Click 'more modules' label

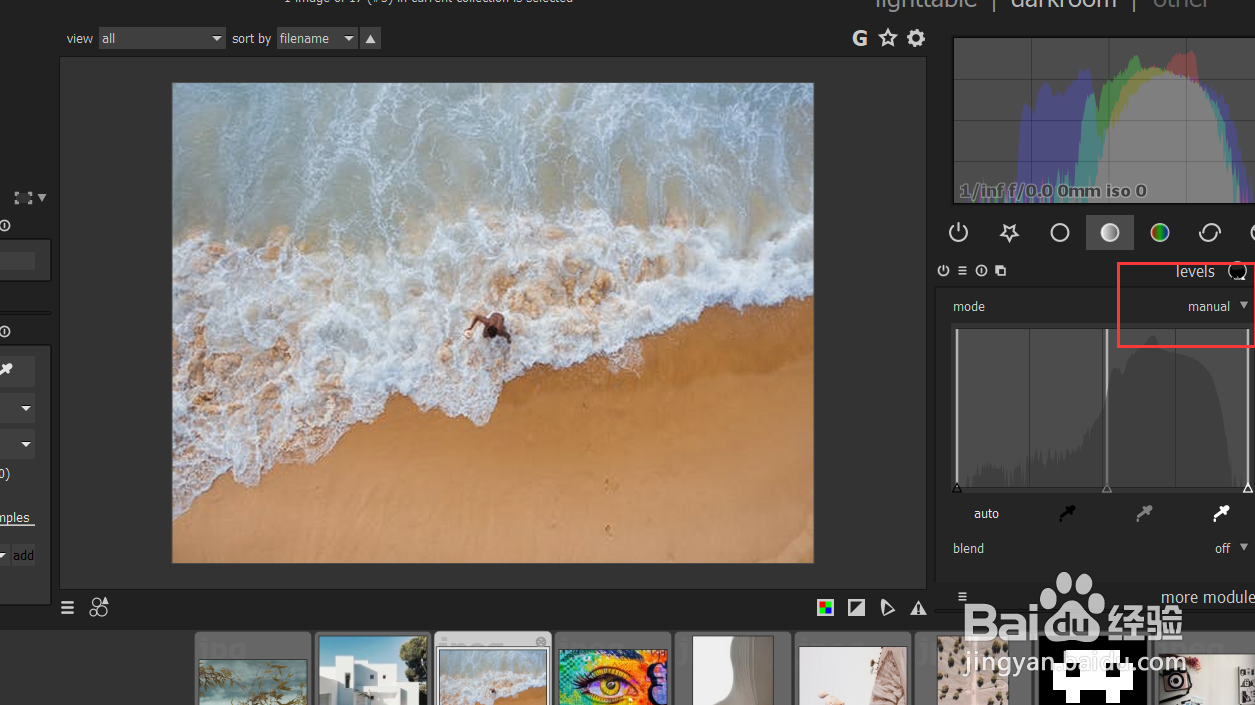click(1207, 597)
